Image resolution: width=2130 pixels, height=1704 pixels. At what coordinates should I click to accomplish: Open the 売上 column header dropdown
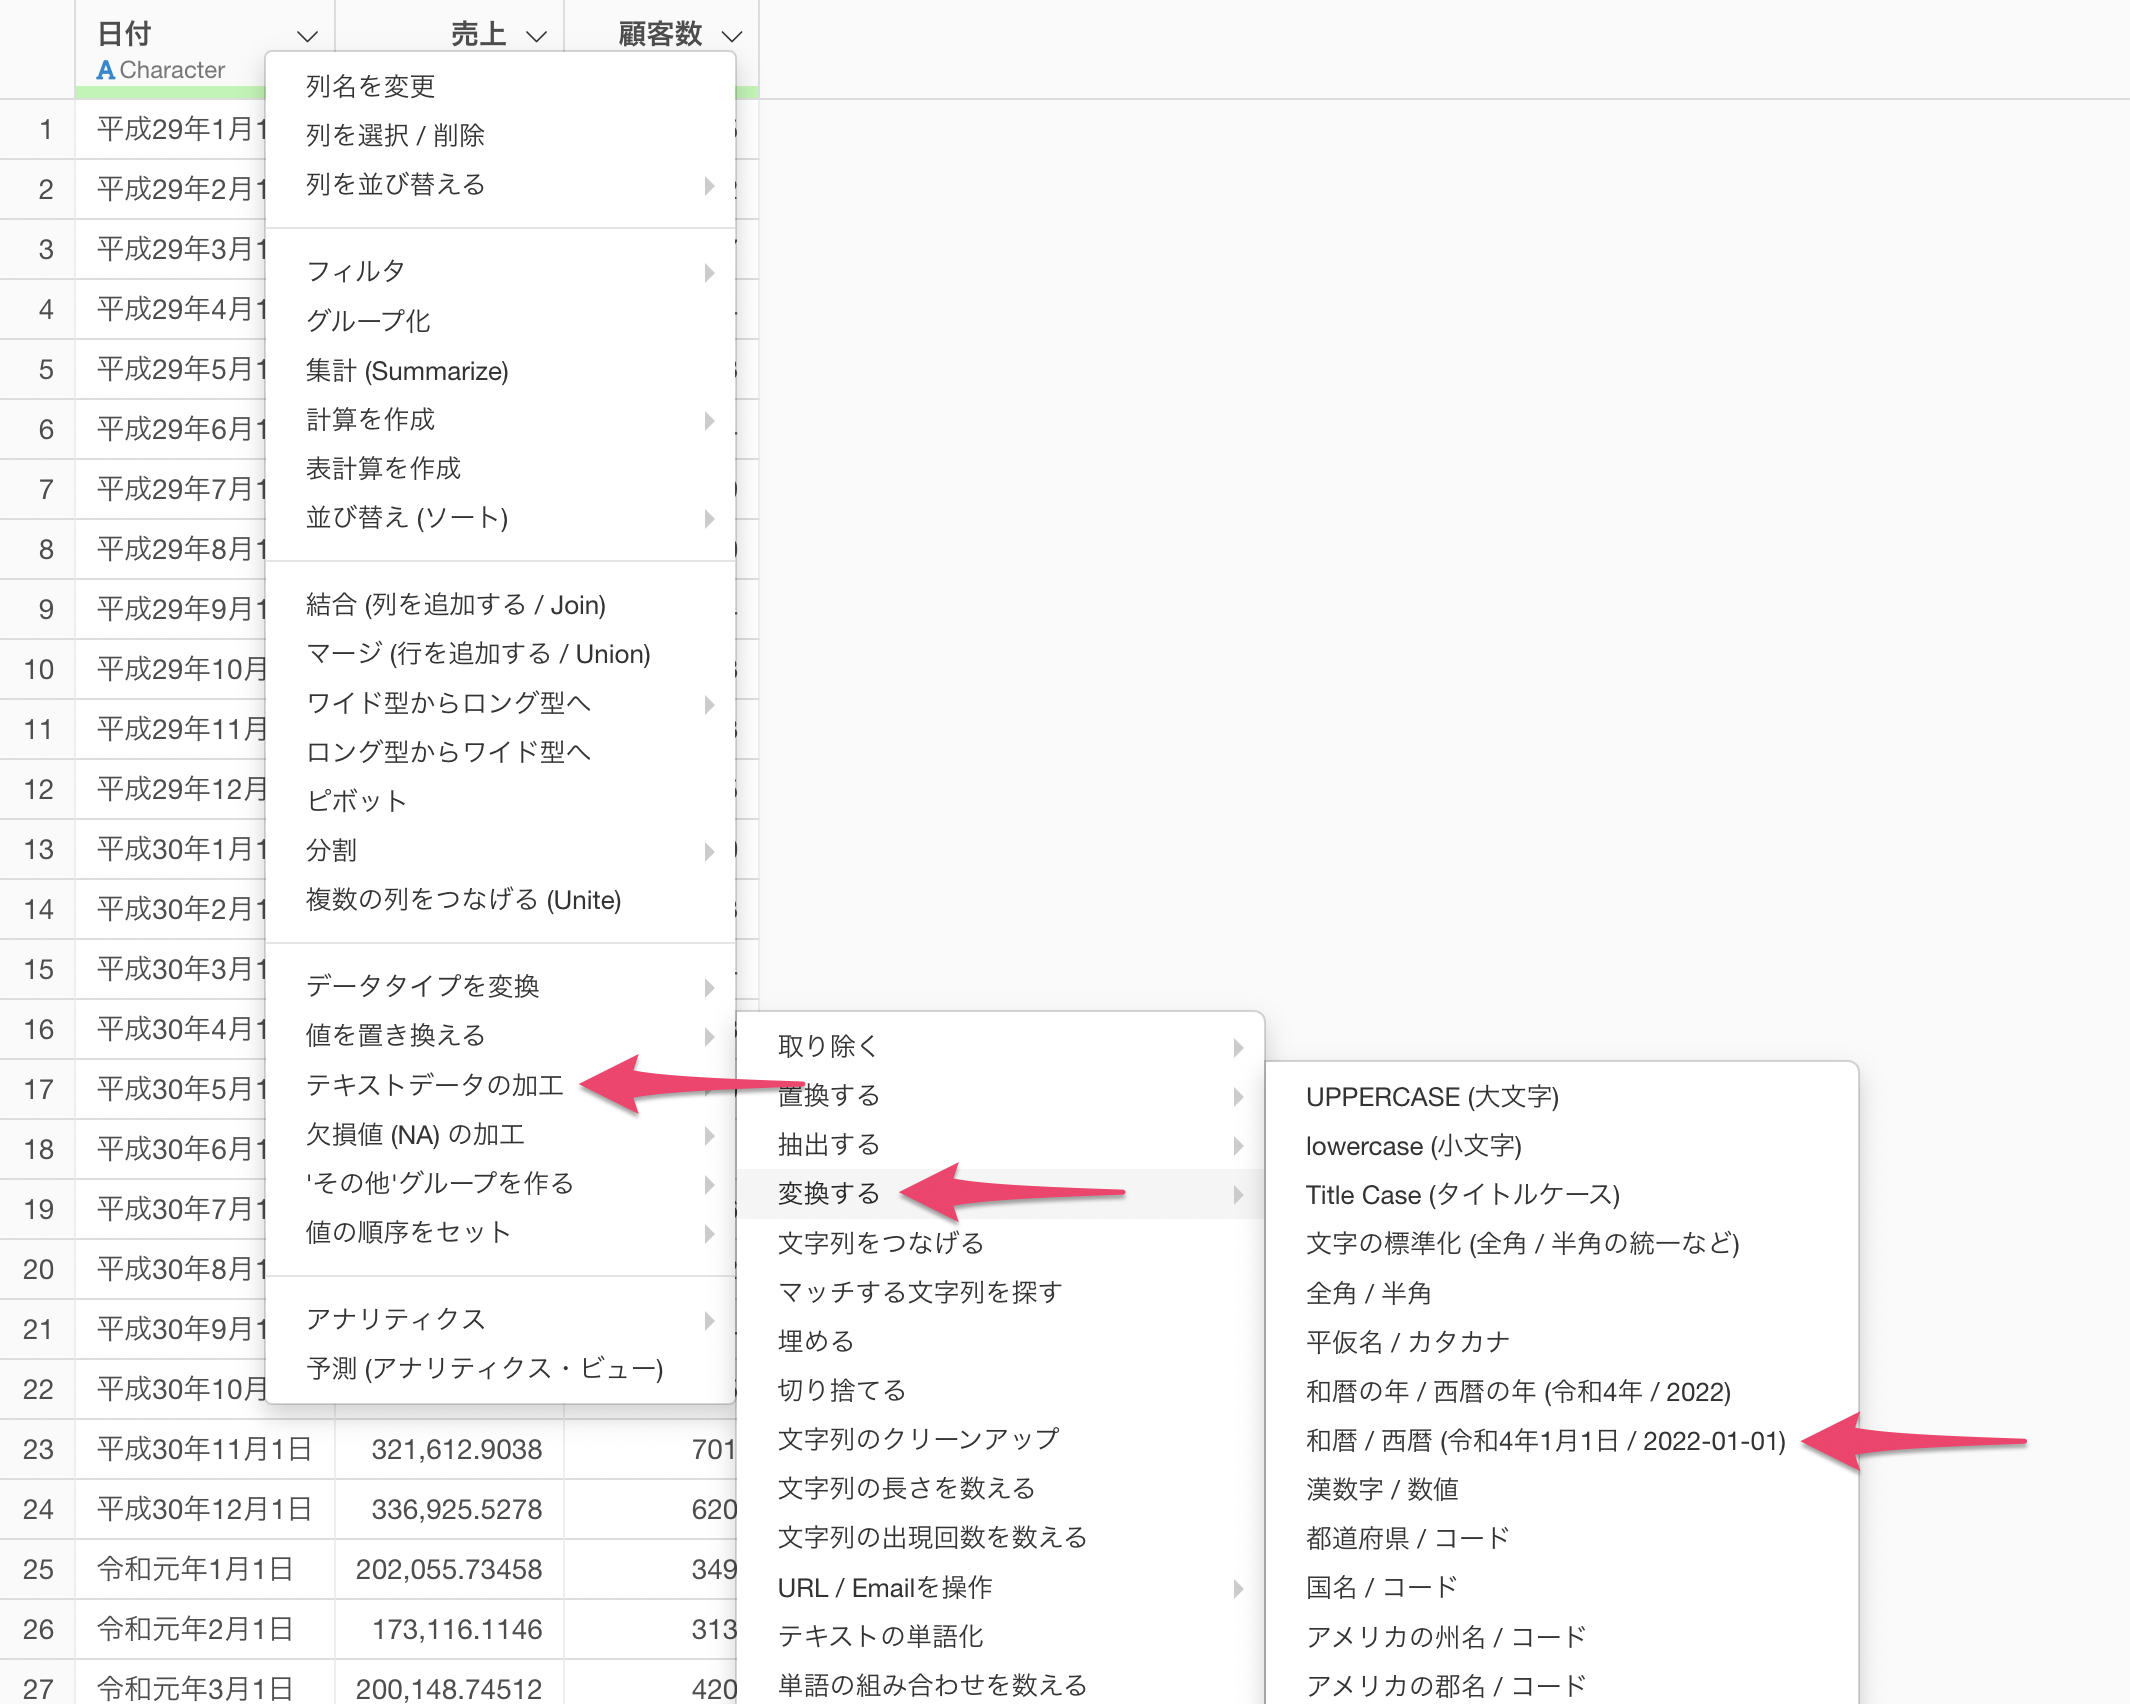pyautogui.click(x=536, y=36)
